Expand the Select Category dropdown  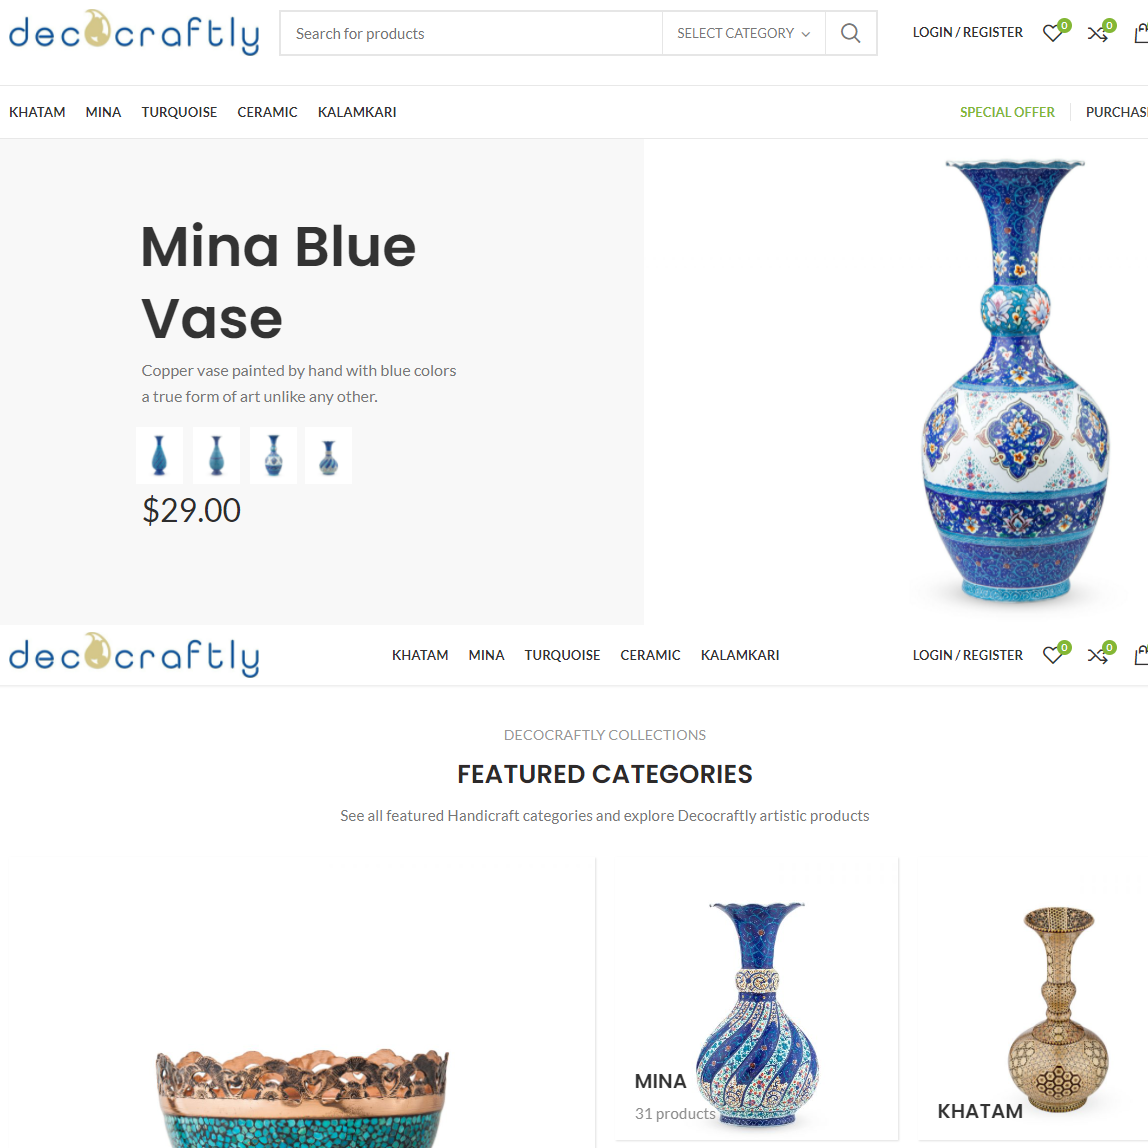point(743,33)
